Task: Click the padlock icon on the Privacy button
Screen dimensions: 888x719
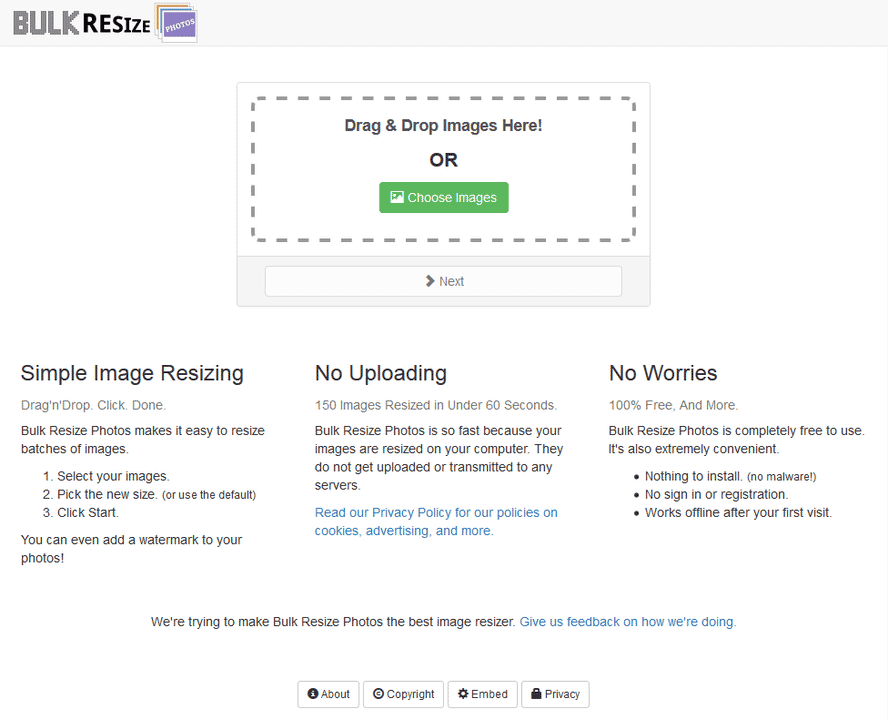Action: [x=536, y=694]
